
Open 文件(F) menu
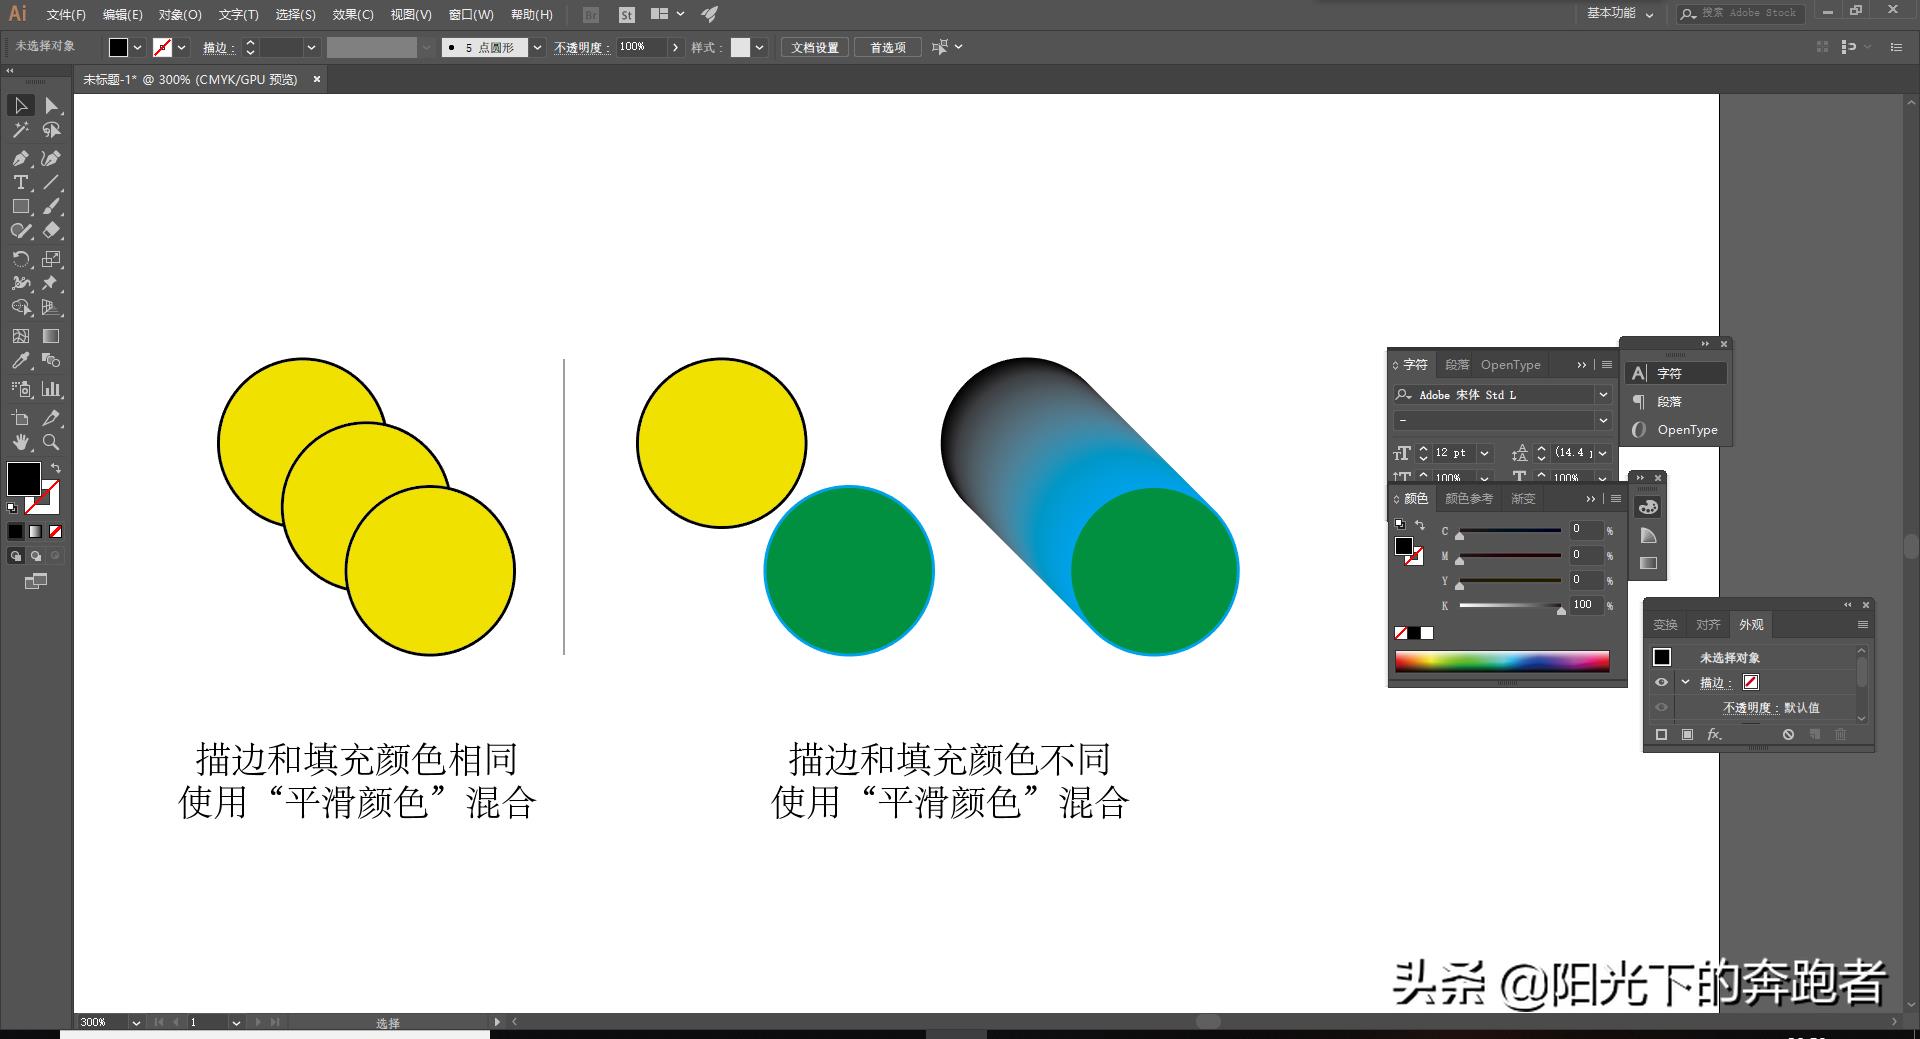click(66, 14)
